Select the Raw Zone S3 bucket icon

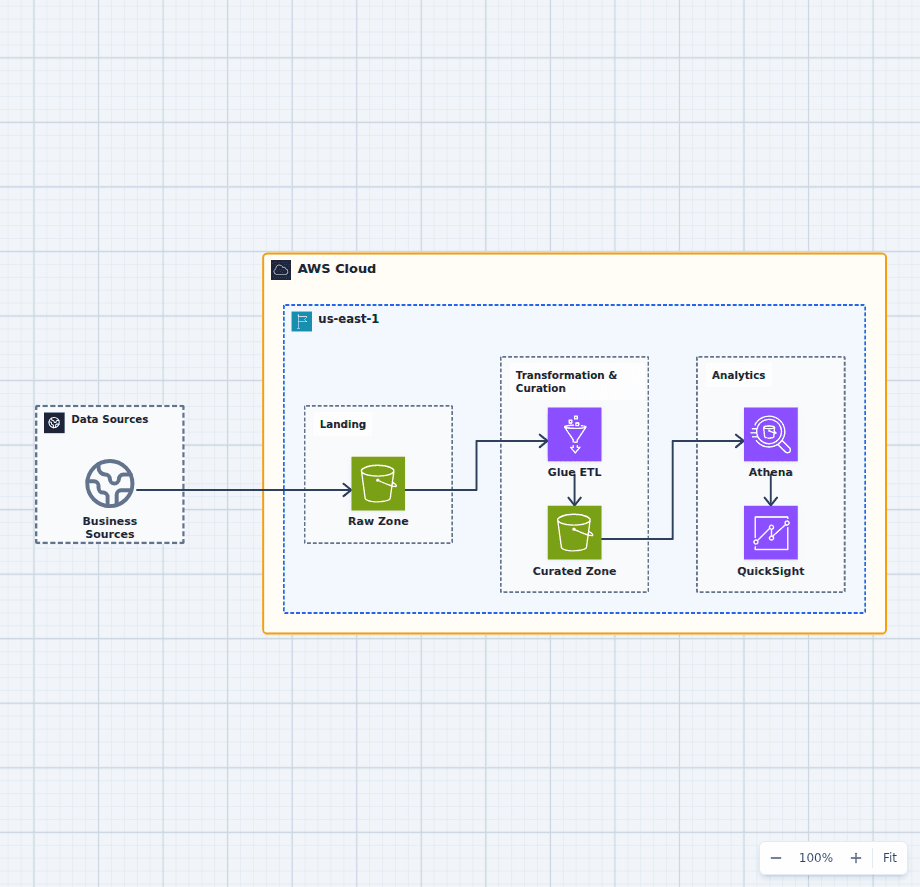click(x=378, y=483)
